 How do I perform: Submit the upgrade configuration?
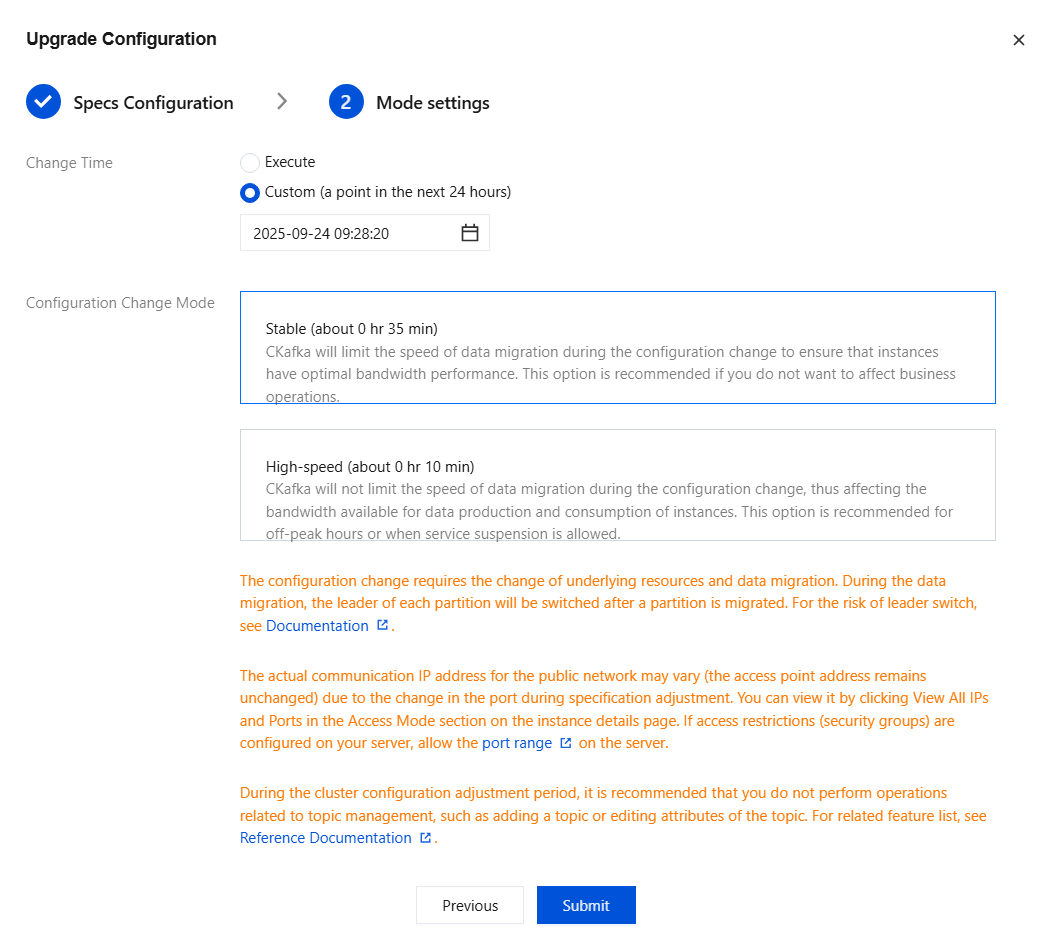click(586, 905)
